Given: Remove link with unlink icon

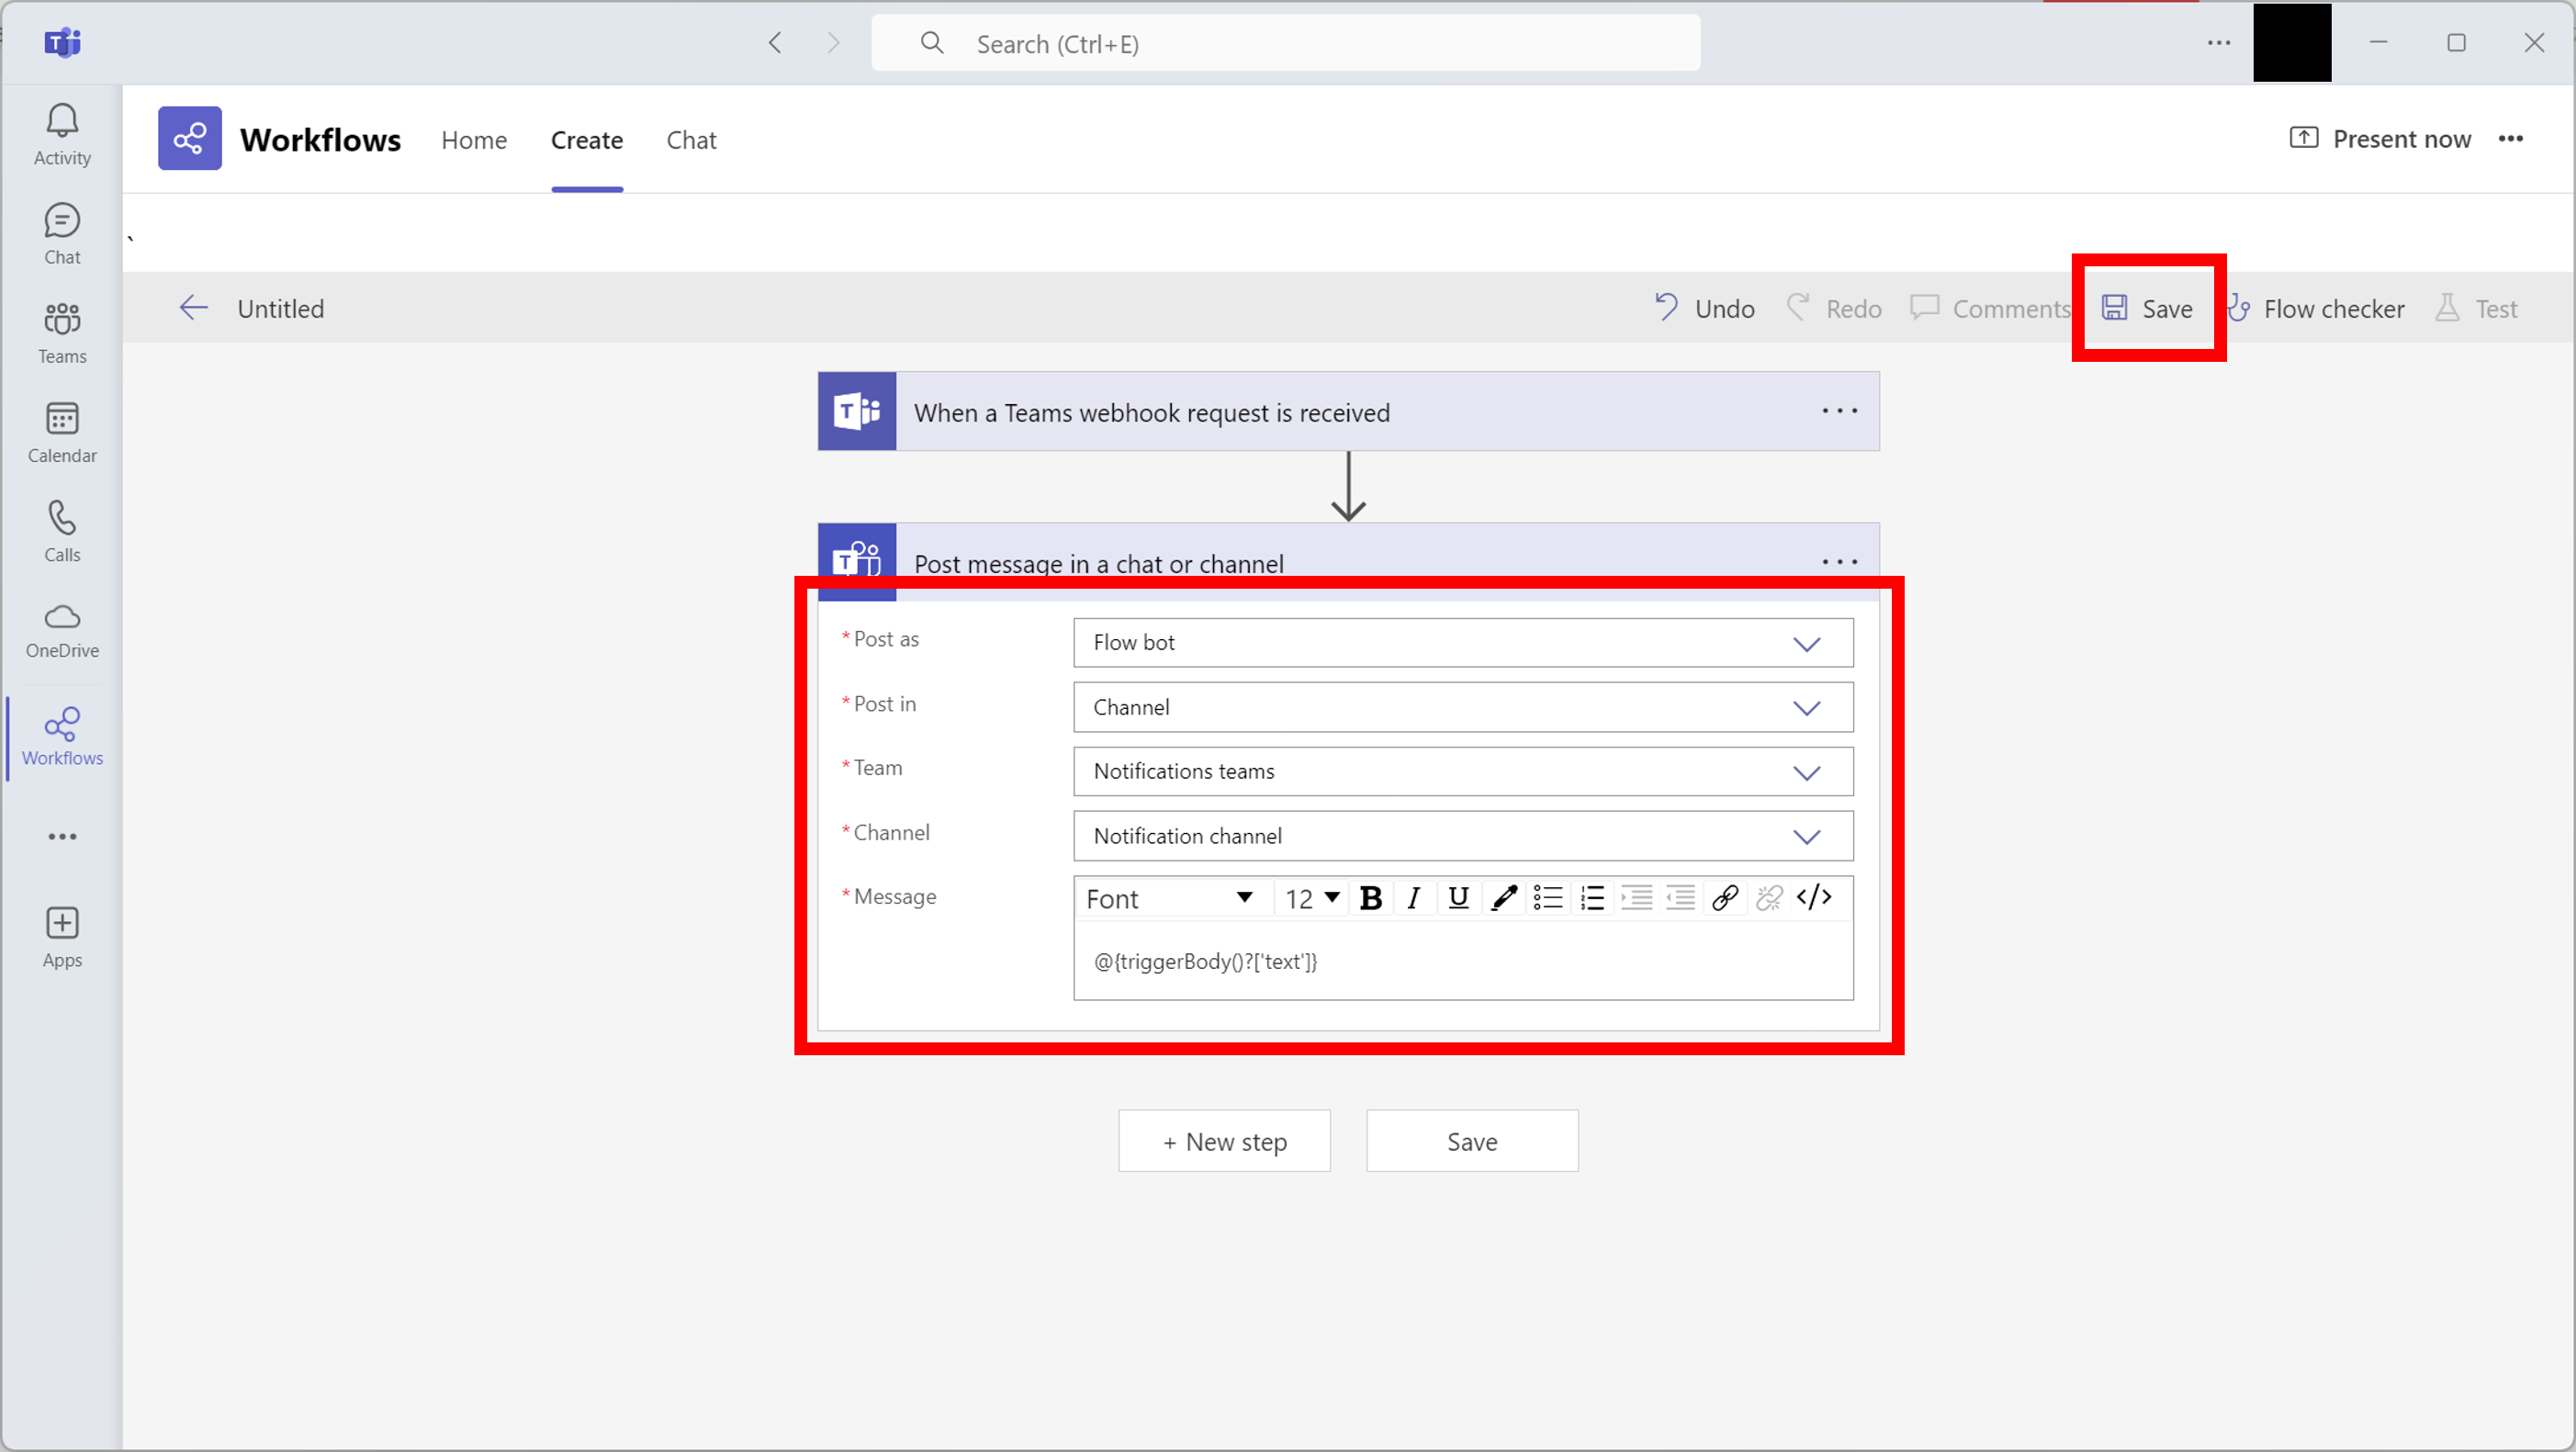Looking at the screenshot, I should tap(1769, 898).
